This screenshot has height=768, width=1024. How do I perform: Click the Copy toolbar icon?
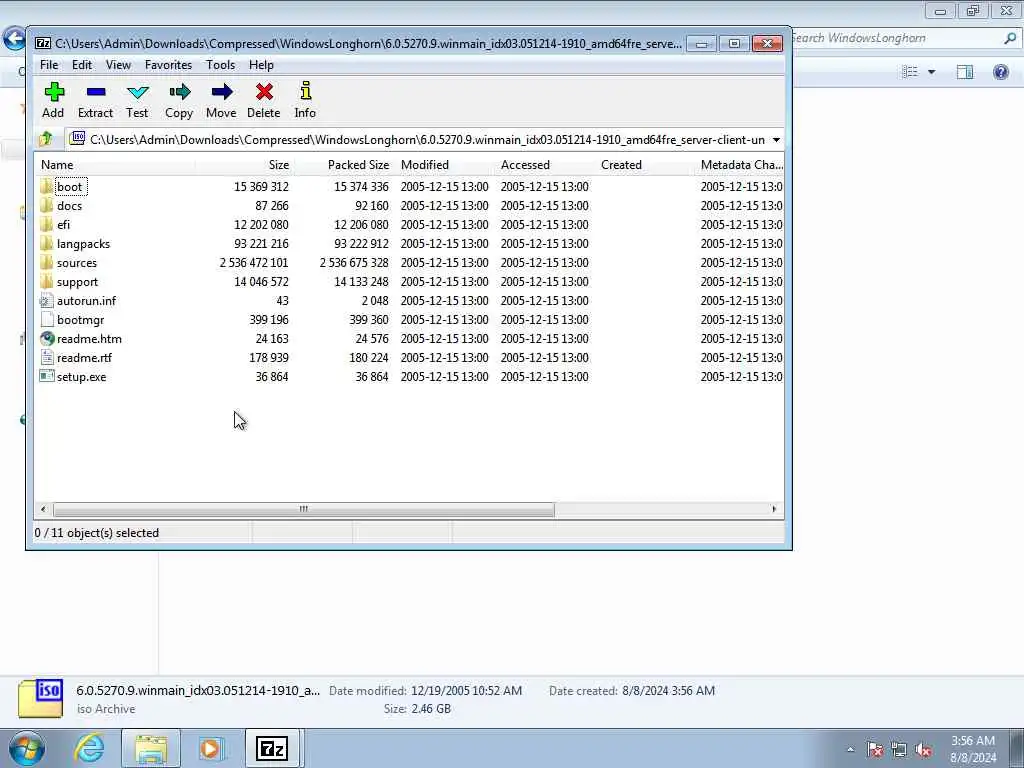coord(179,92)
